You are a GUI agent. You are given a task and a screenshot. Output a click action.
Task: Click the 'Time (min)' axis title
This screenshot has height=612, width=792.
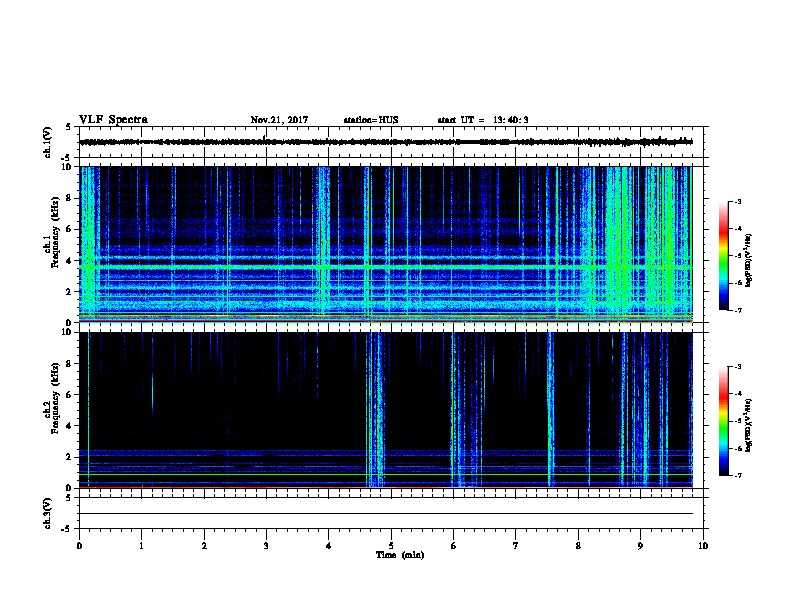point(400,555)
